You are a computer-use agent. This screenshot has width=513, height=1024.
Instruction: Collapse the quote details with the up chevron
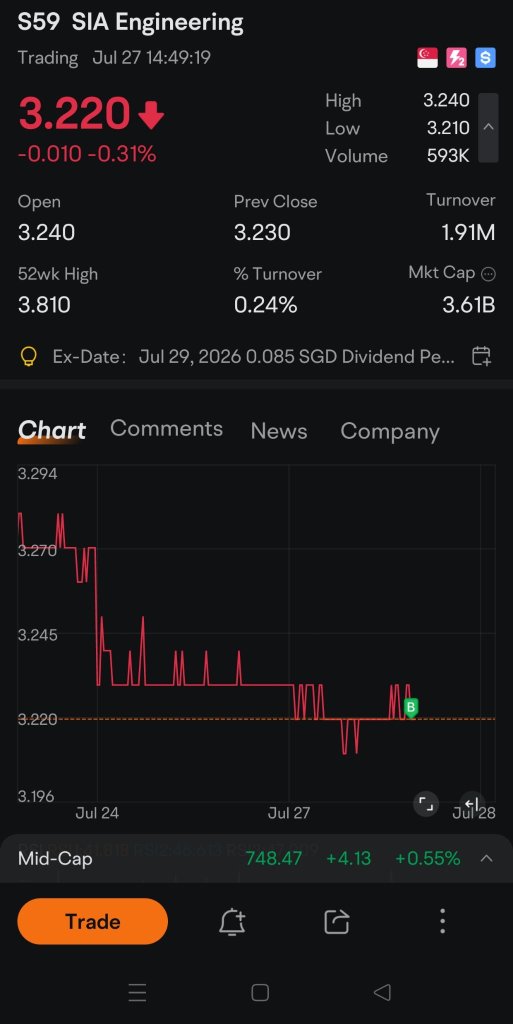(488, 127)
